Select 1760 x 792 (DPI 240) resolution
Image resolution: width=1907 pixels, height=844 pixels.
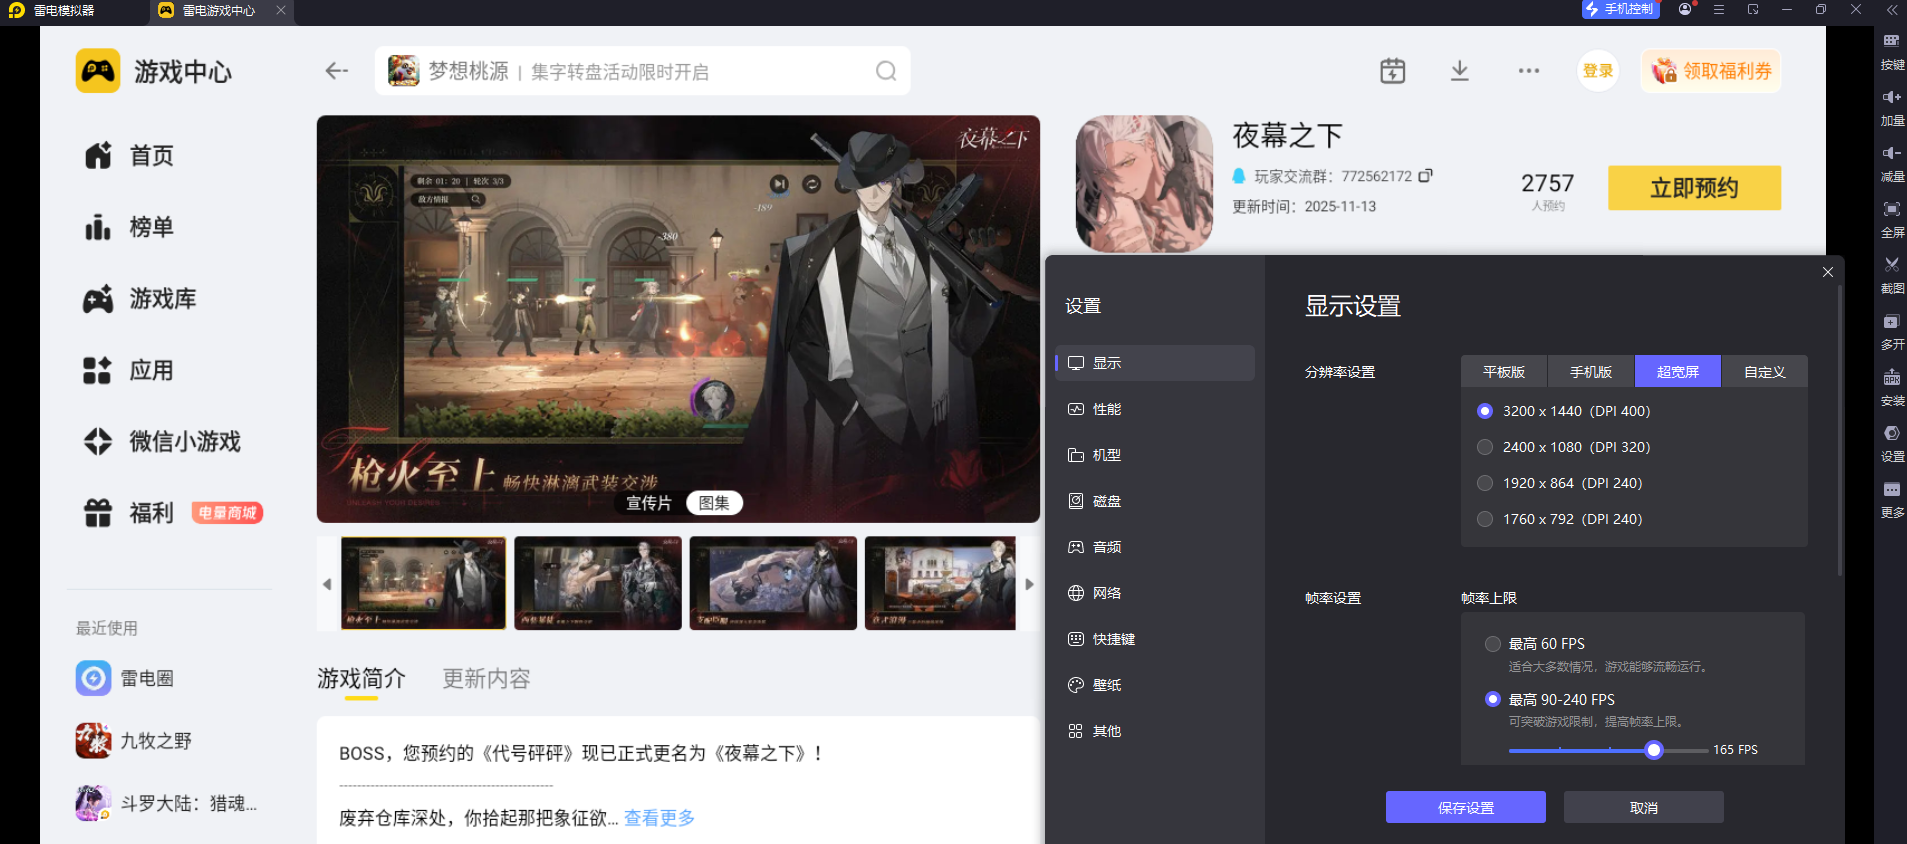coord(1485,519)
